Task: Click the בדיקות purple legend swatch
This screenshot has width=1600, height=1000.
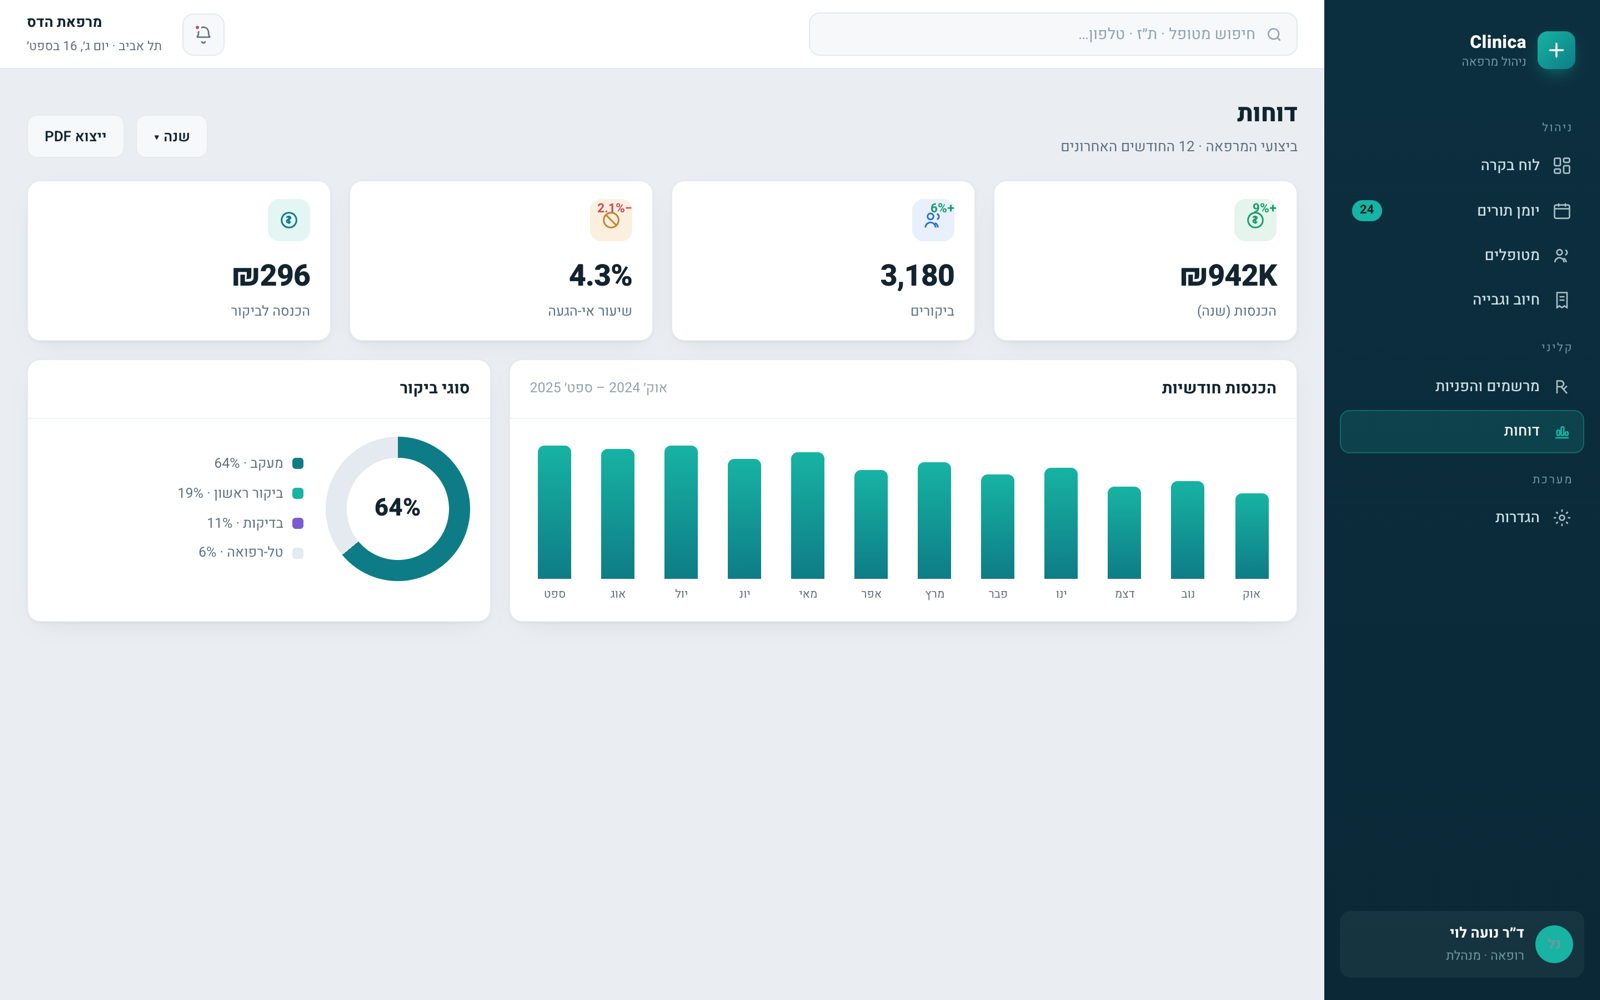Action: 298,523
